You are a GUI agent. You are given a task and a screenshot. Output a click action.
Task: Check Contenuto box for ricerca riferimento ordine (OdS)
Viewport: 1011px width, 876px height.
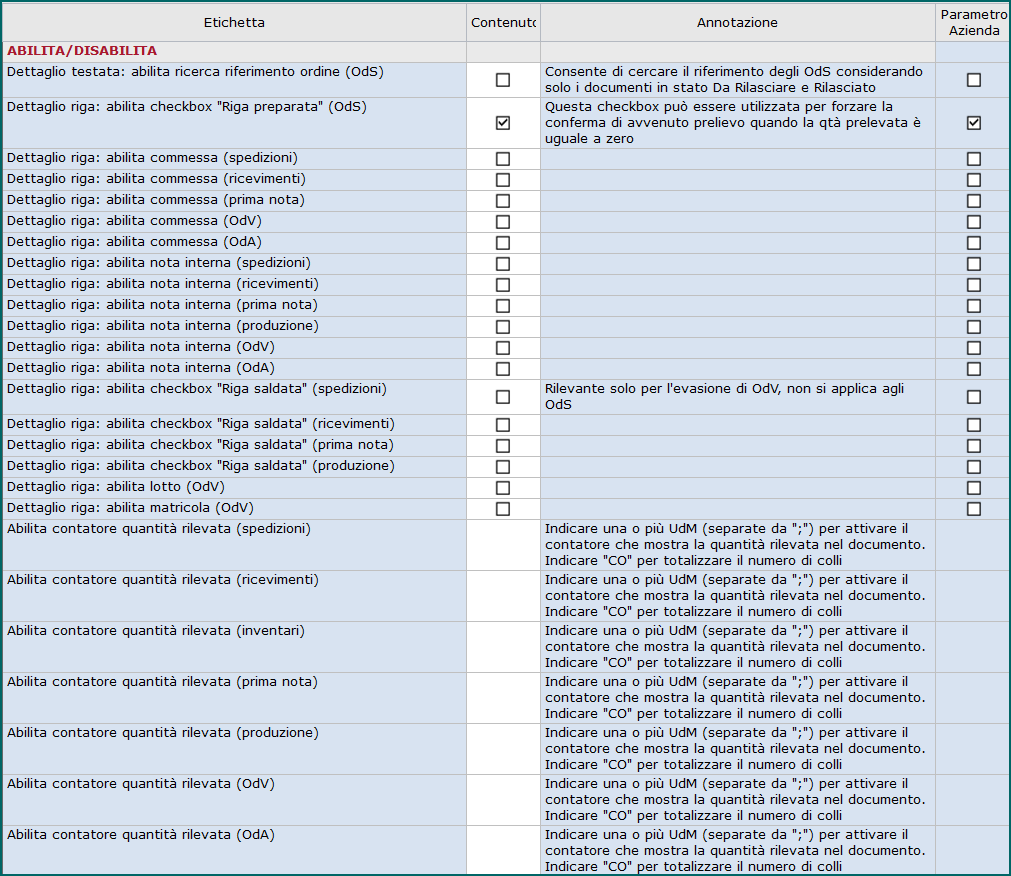[x=503, y=80]
